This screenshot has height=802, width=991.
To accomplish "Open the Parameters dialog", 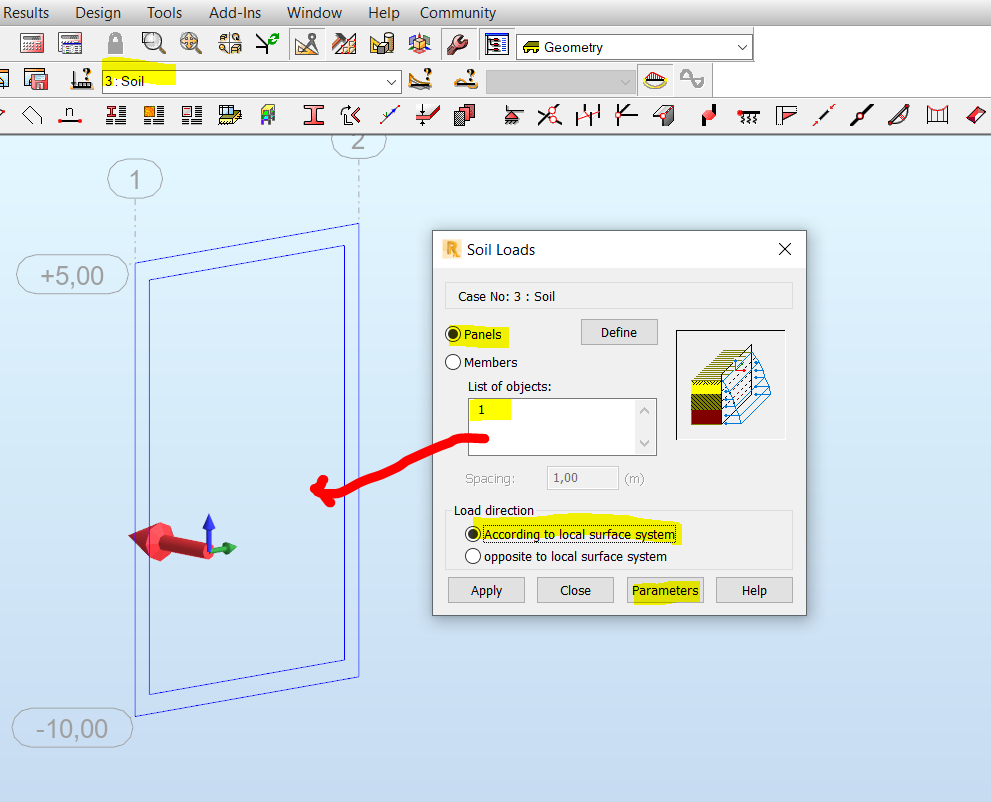I will (x=665, y=589).
